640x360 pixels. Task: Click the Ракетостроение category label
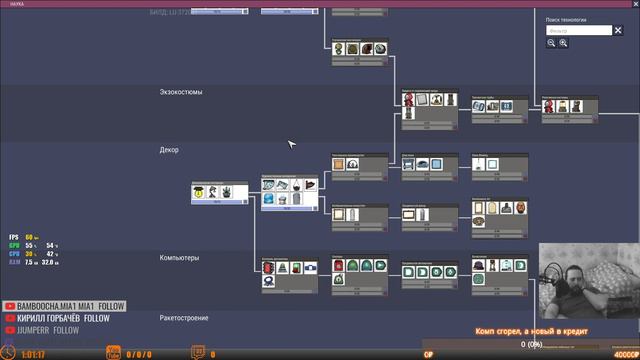pyautogui.click(x=184, y=318)
